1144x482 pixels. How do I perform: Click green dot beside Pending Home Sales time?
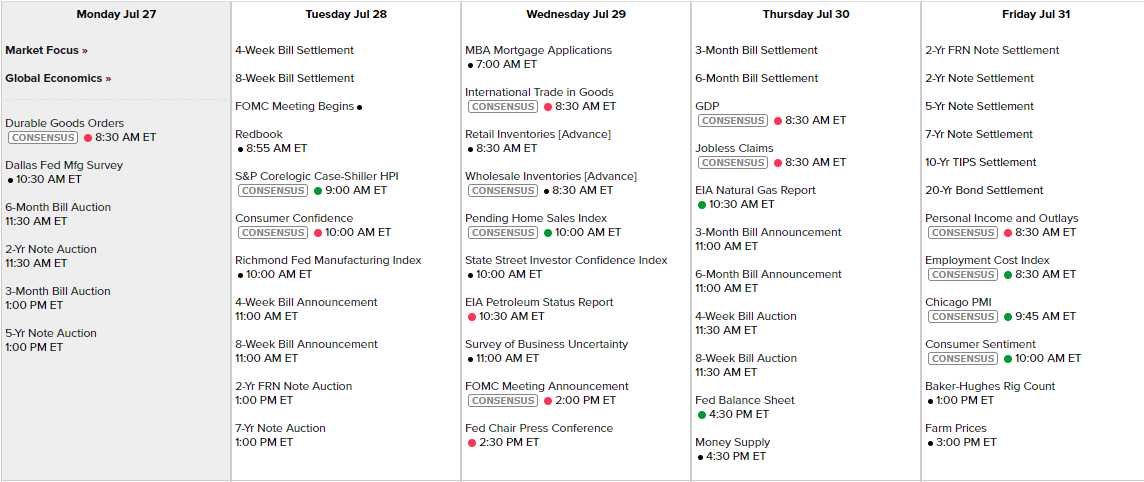click(548, 233)
